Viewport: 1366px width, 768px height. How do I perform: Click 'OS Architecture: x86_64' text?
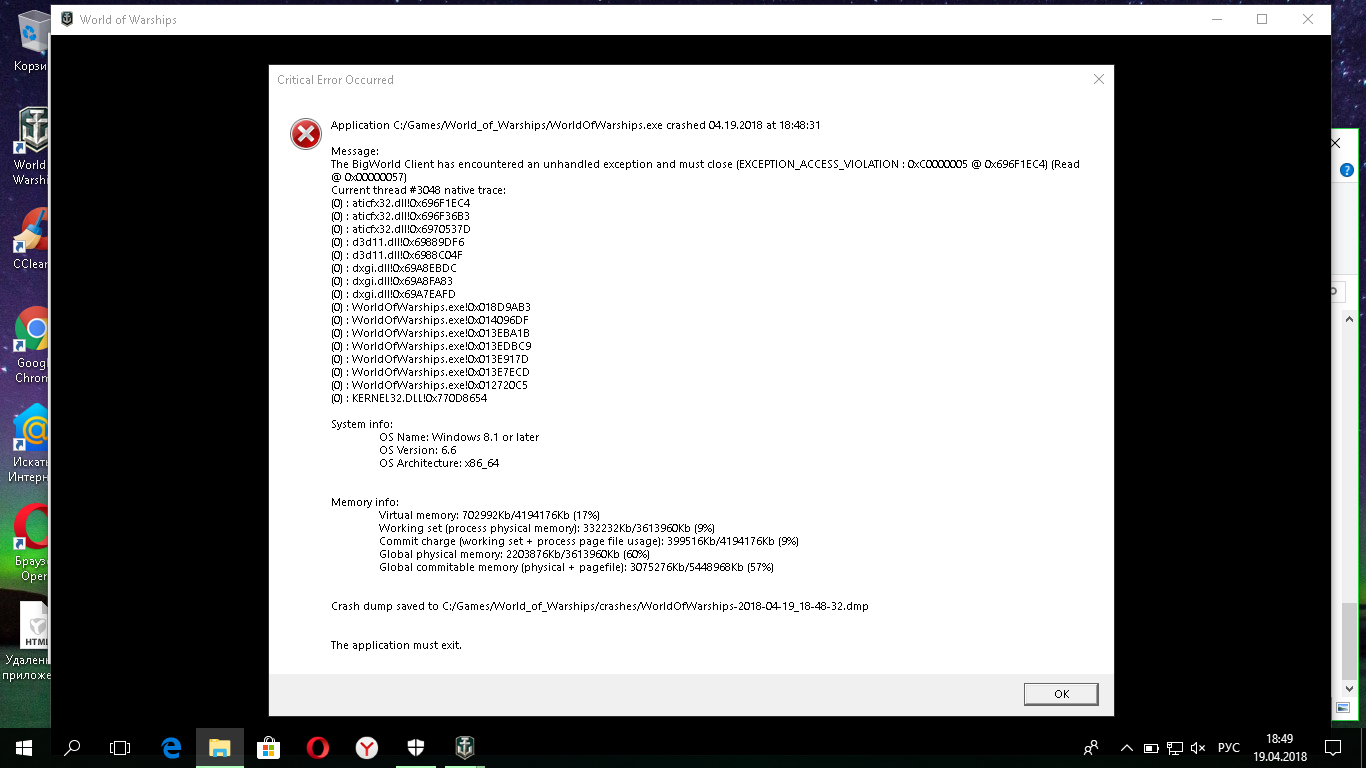pyautogui.click(x=439, y=463)
